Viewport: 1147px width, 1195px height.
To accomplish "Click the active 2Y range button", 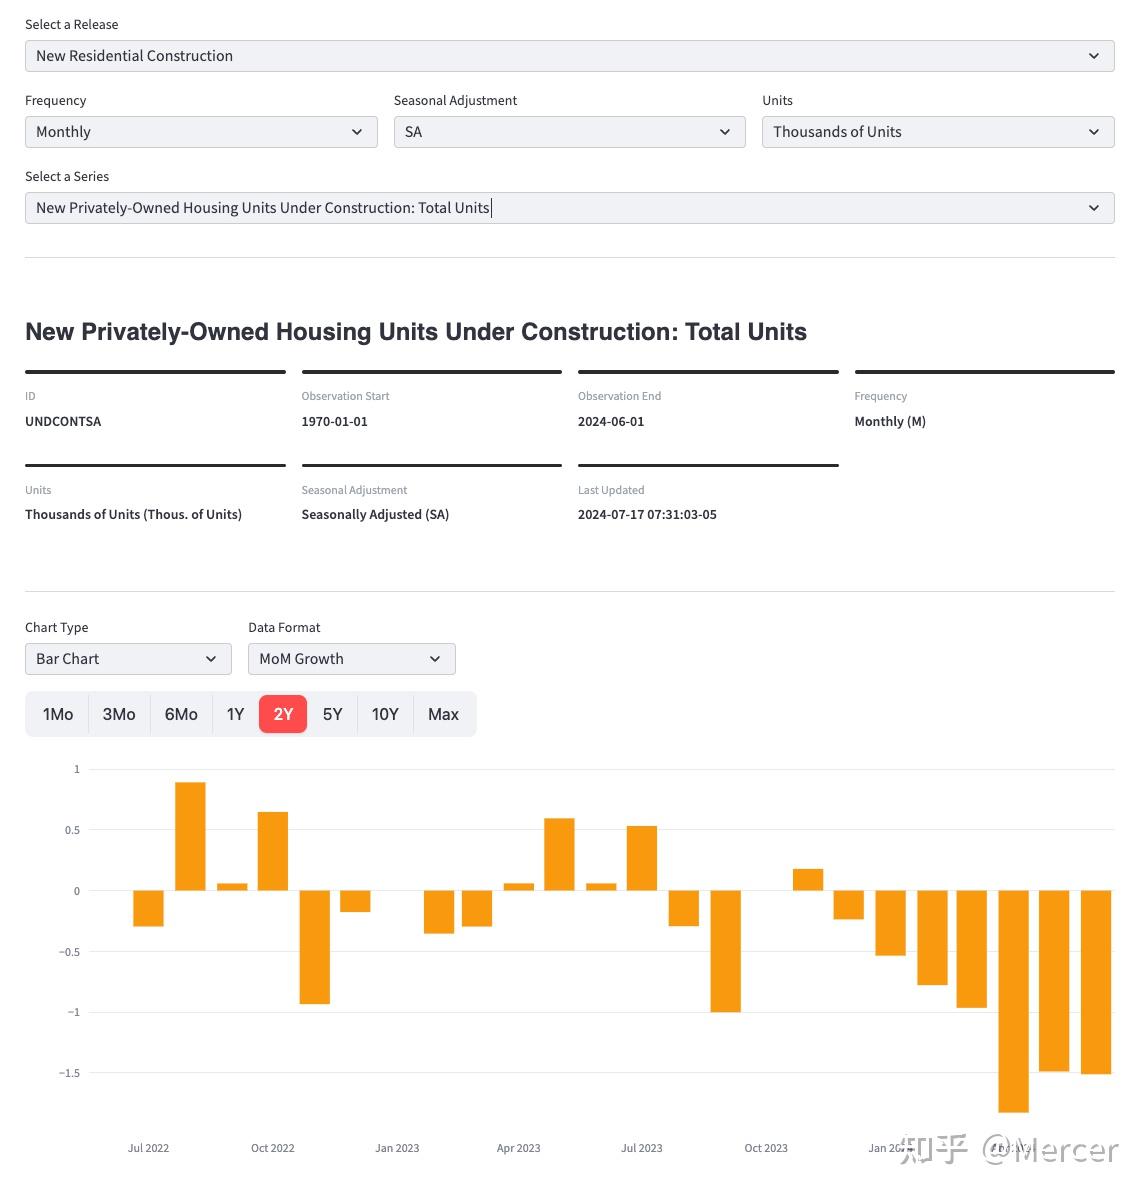I will coord(283,714).
